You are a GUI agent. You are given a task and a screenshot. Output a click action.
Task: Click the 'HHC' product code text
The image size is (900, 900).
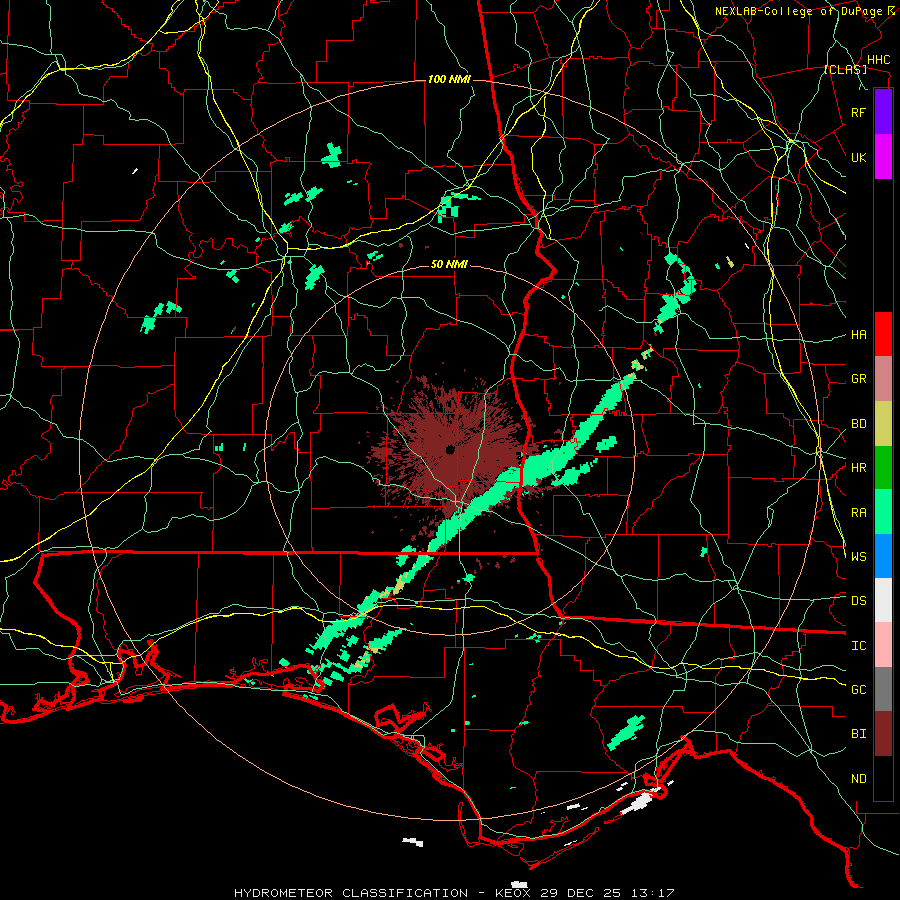[x=878, y=60]
